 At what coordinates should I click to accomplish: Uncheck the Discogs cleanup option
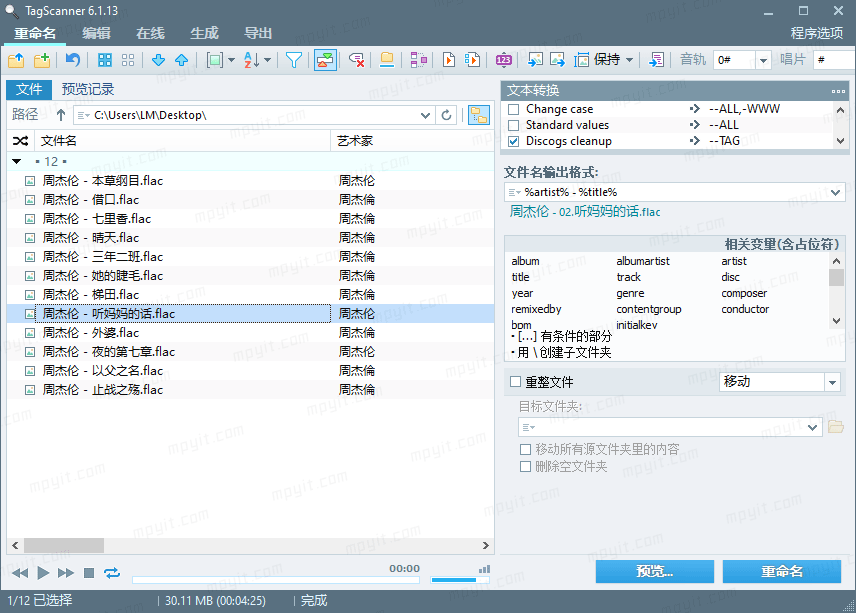click(x=513, y=141)
